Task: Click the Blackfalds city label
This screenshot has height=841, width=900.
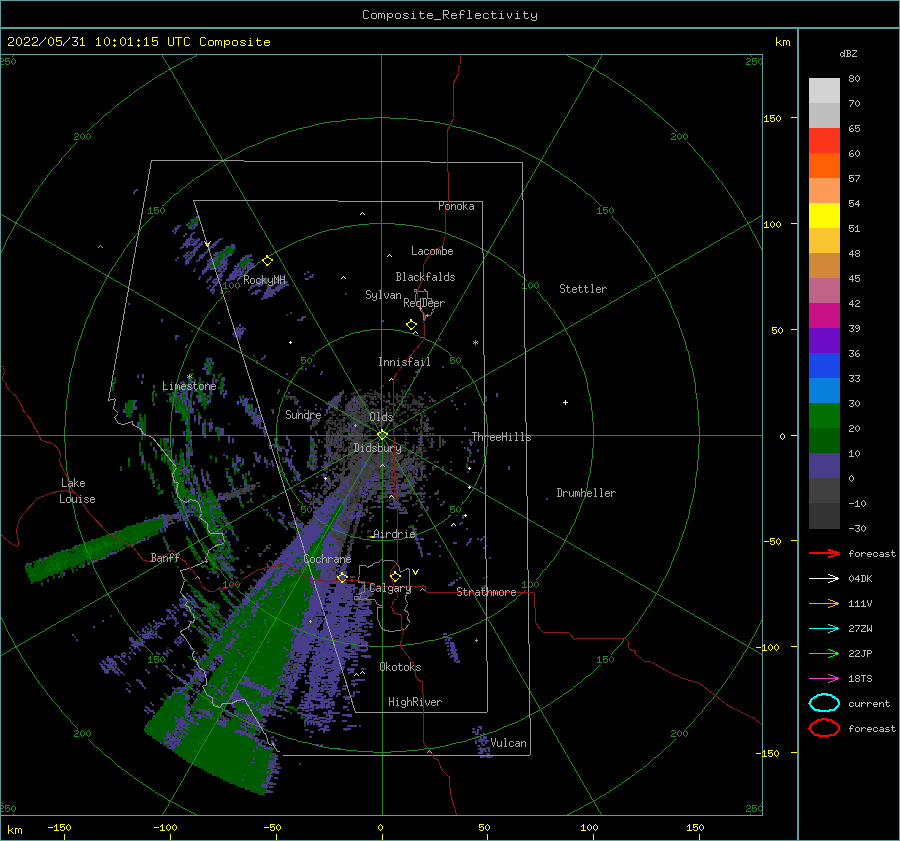Action: tap(425, 277)
